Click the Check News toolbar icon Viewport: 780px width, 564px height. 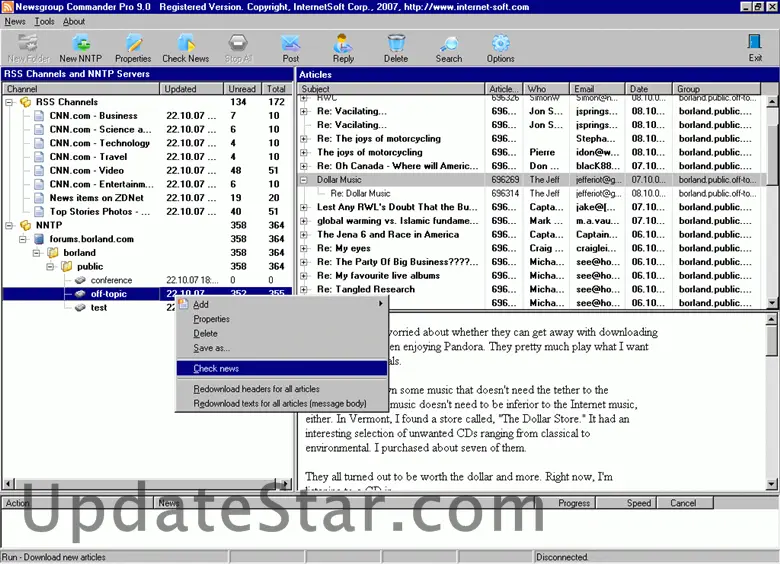click(186, 47)
